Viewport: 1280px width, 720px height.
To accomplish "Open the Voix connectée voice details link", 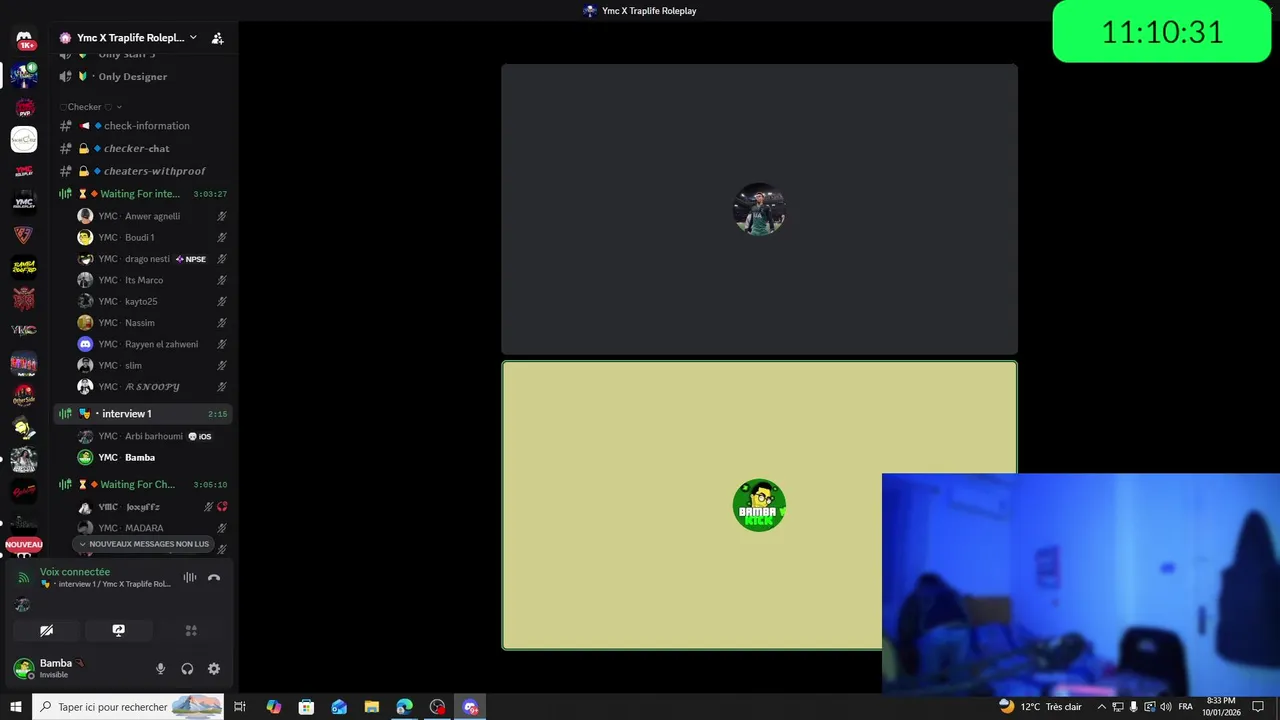I will point(75,572).
